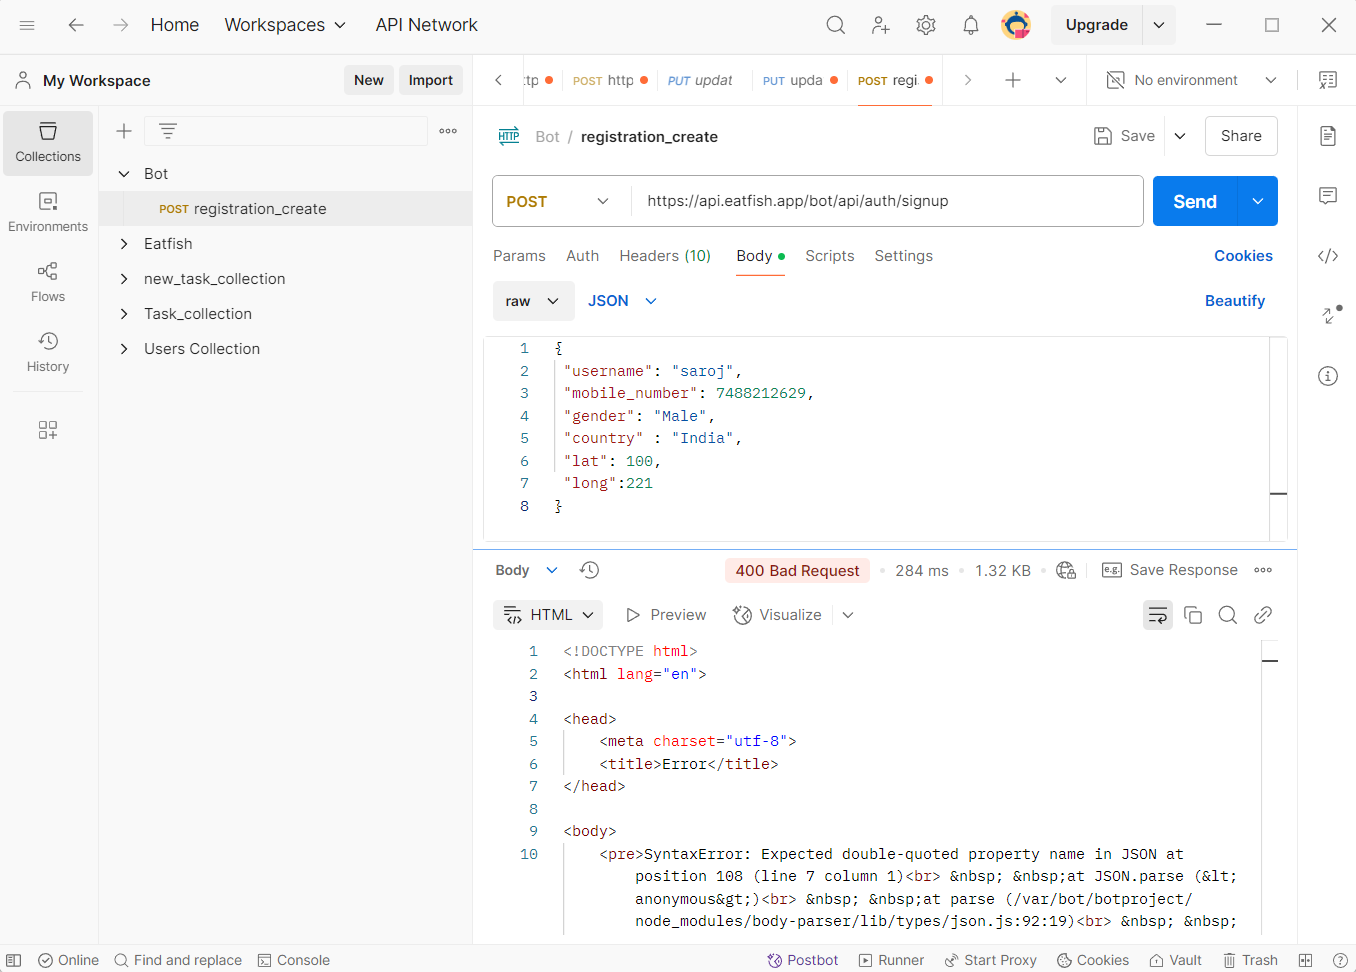Open the Environments sidebar panel
The image size is (1356, 972).
coord(48,213)
